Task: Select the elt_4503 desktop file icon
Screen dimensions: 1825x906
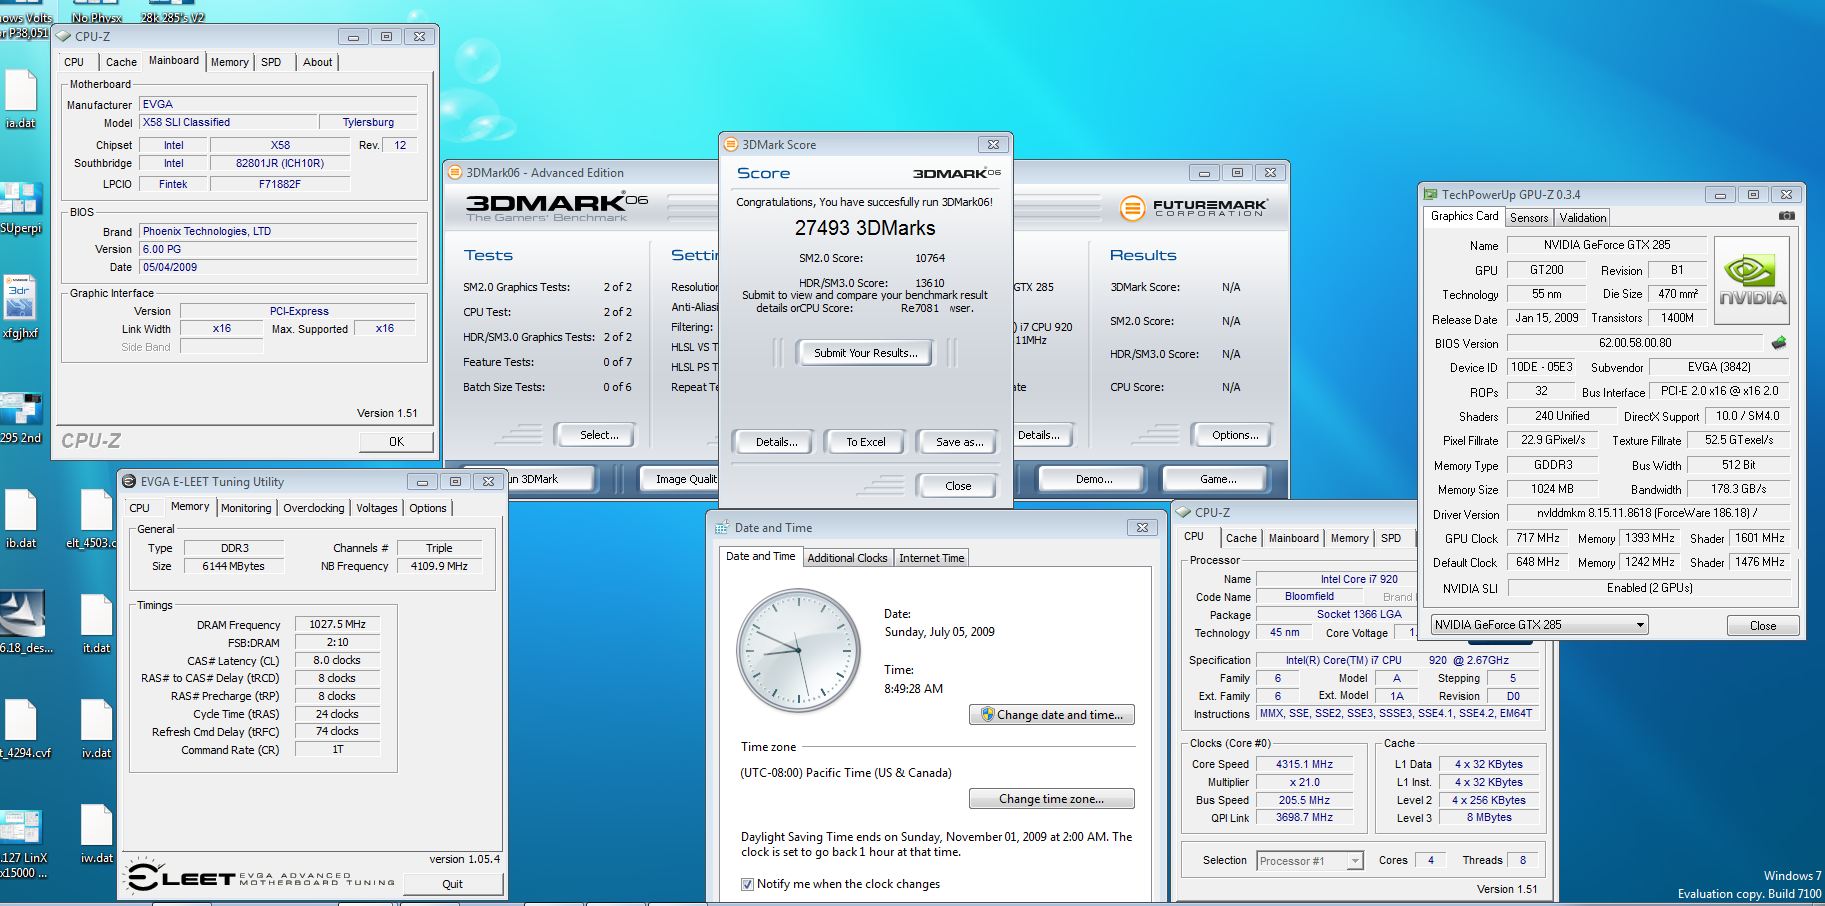Action: pos(95,518)
